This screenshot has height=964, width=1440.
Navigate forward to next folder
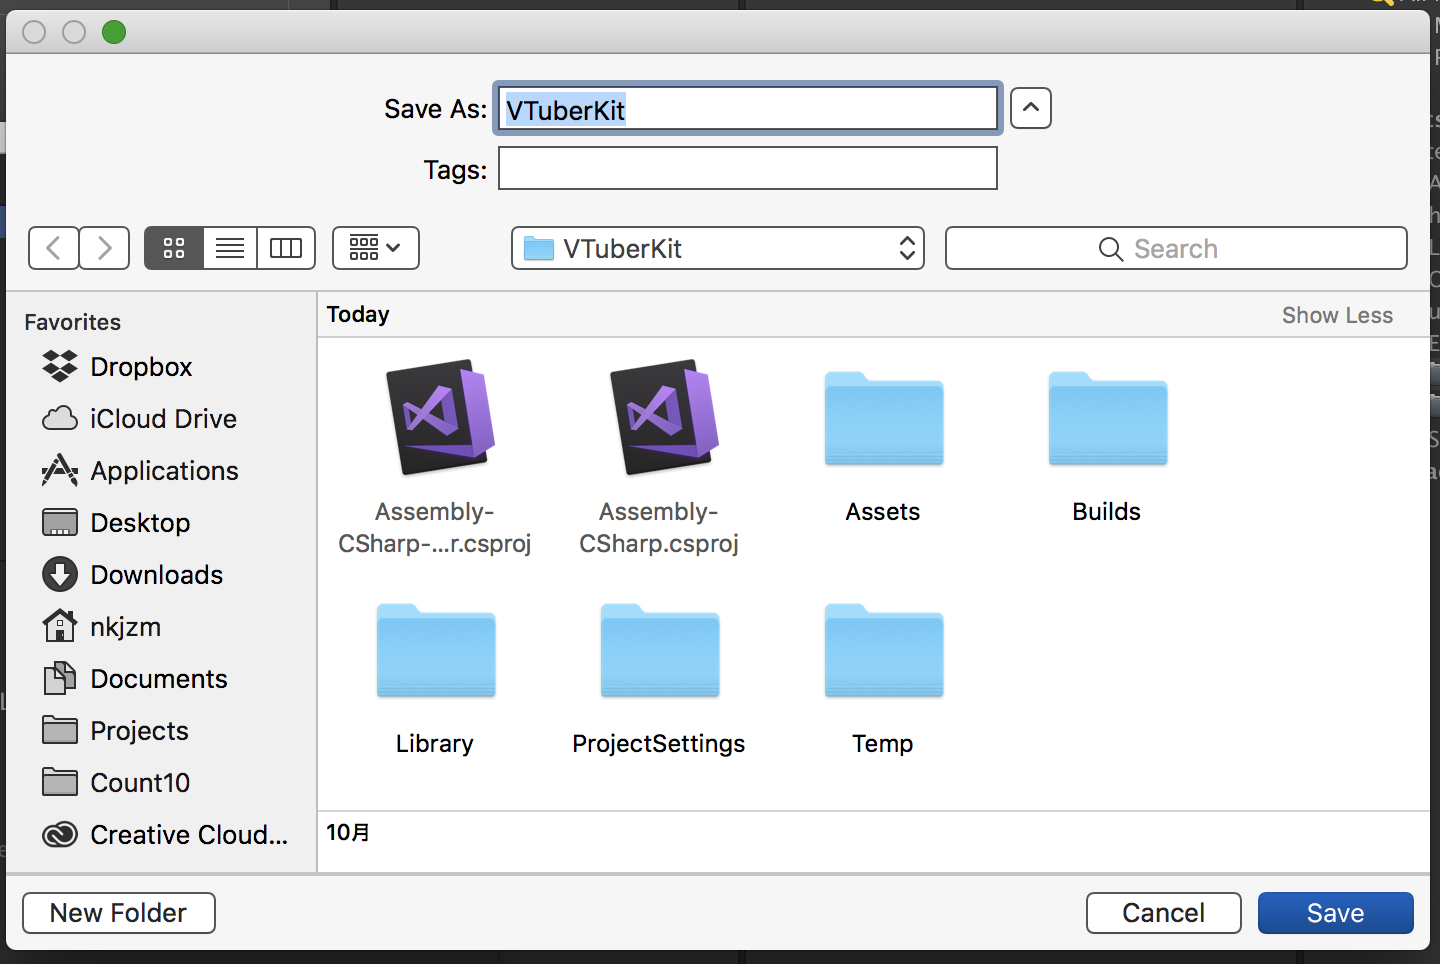(104, 248)
